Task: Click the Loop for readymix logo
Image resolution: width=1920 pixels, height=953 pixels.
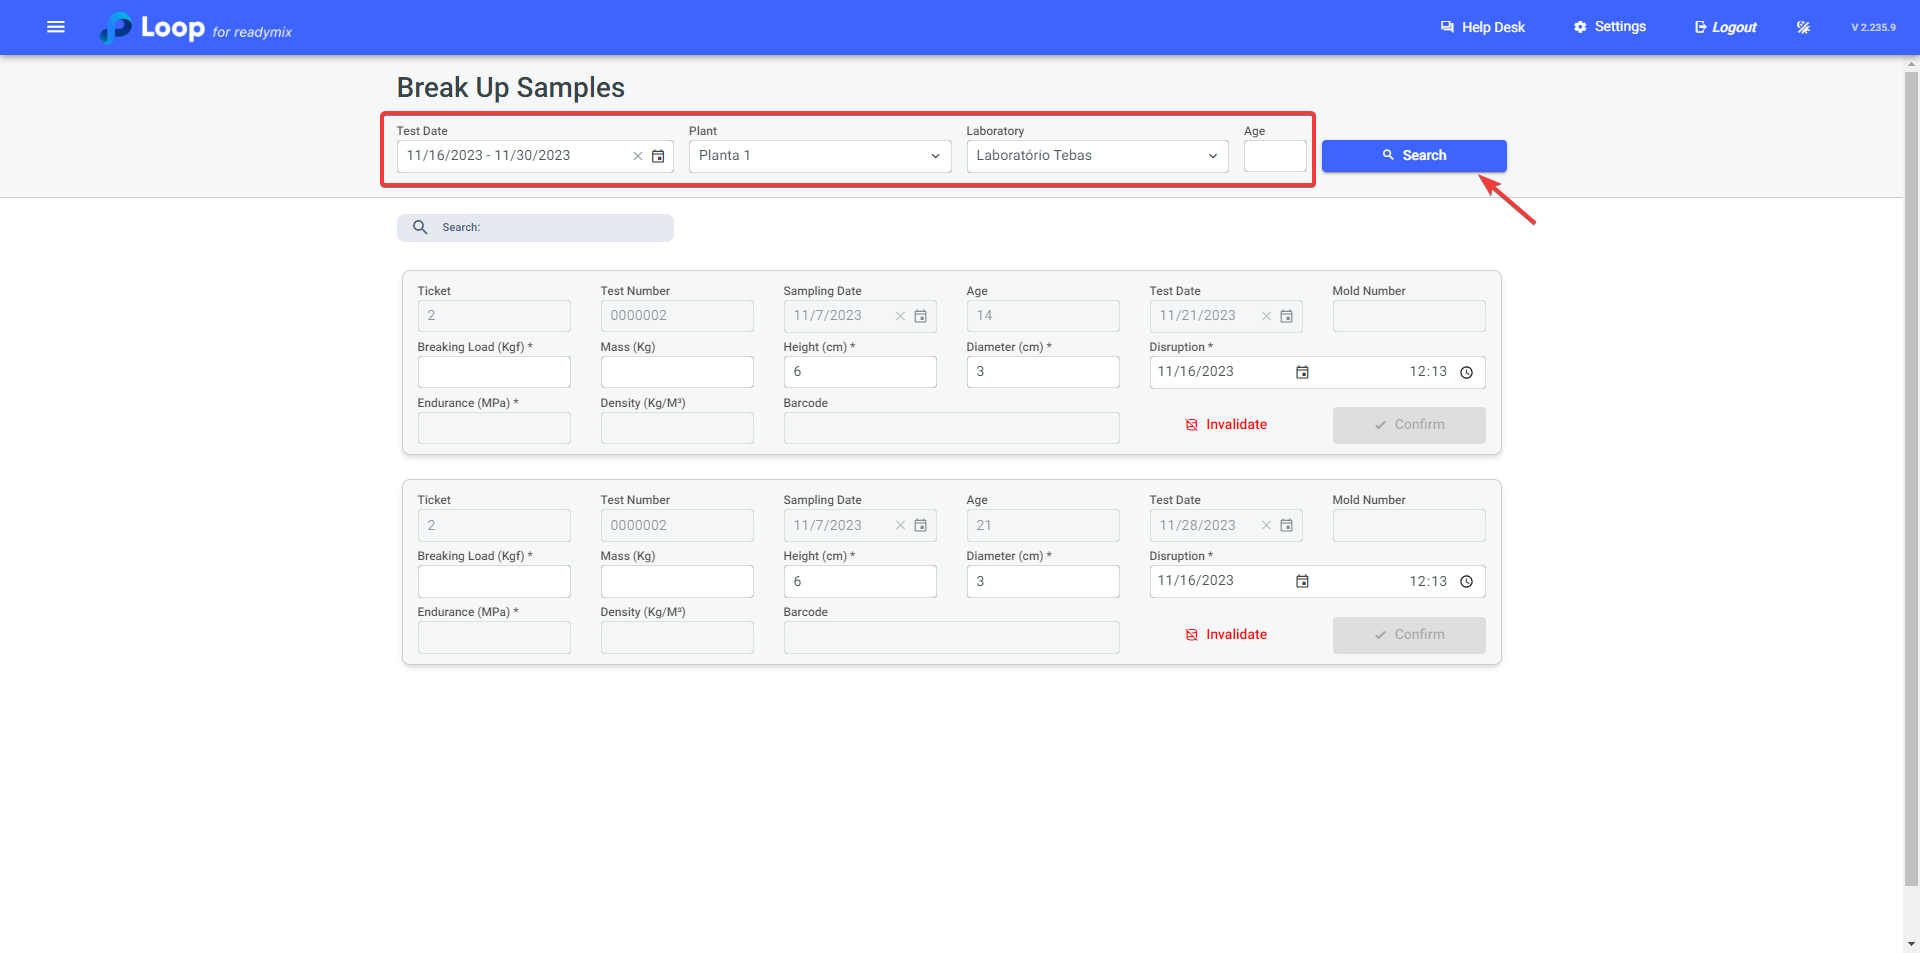Action: pyautogui.click(x=196, y=28)
